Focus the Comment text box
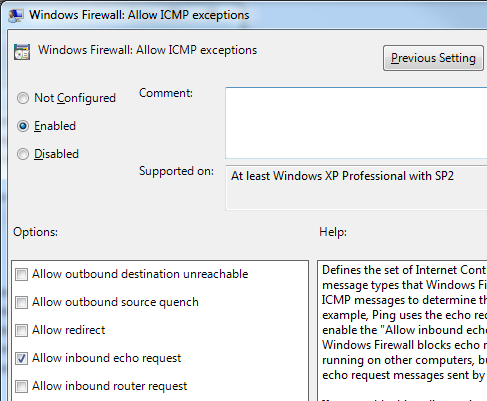This screenshot has width=487, height=401. click(x=356, y=123)
